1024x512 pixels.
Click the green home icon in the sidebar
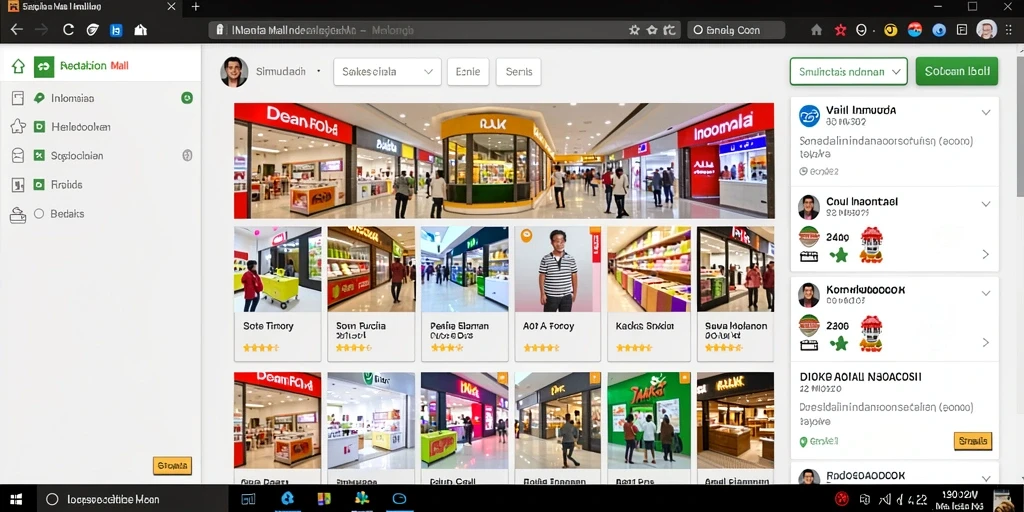[x=18, y=66]
